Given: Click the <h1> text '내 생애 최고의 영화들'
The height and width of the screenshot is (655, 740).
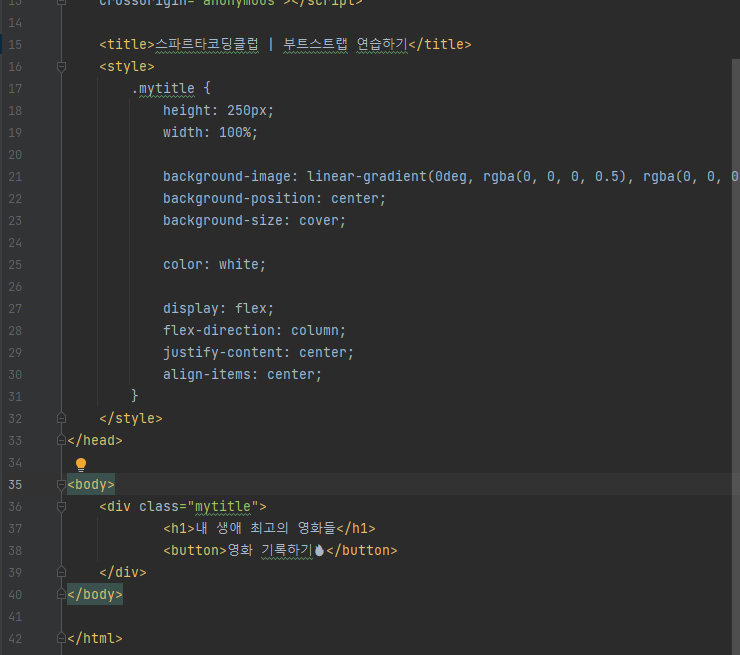Looking at the screenshot, I should click(265, 528).
